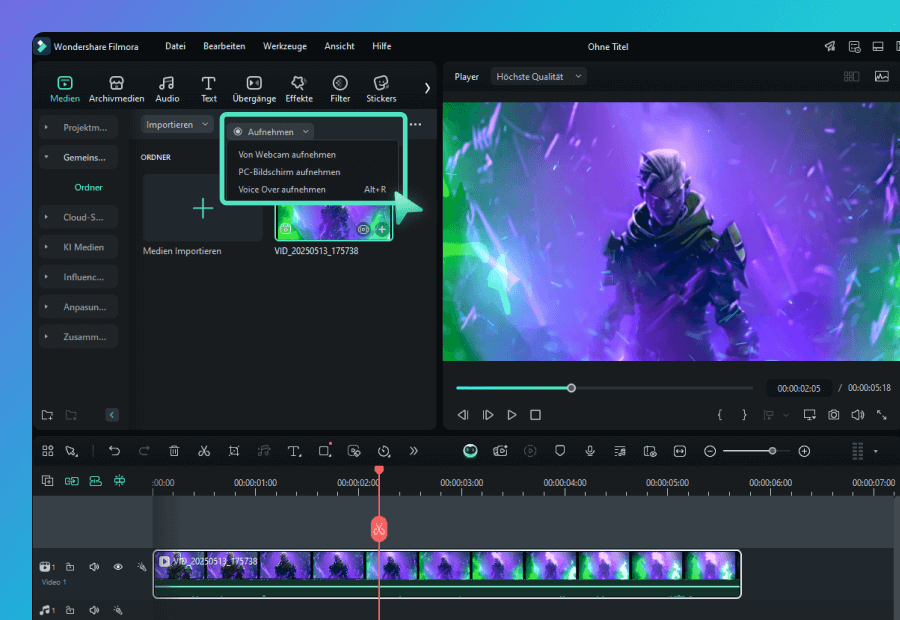This screenshot has height=620, width=900.
Task: Select the Crop tool in timeline toolbar
Action: [x=234, y=451]
